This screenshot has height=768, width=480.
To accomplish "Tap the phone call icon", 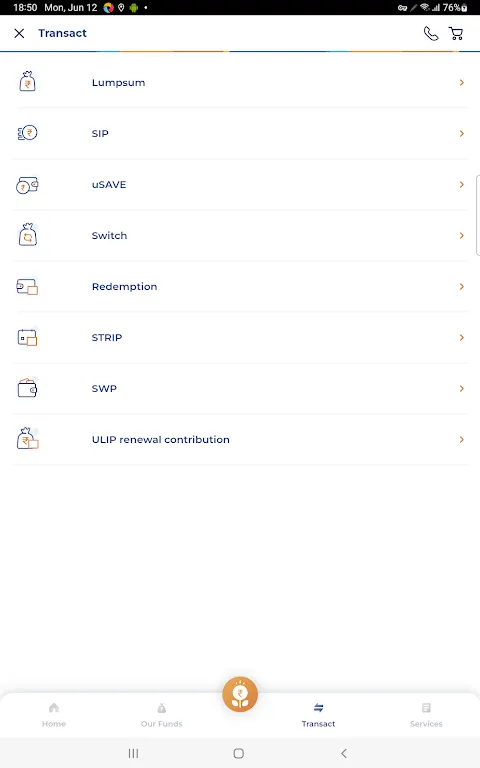I will tap(431, 33).
